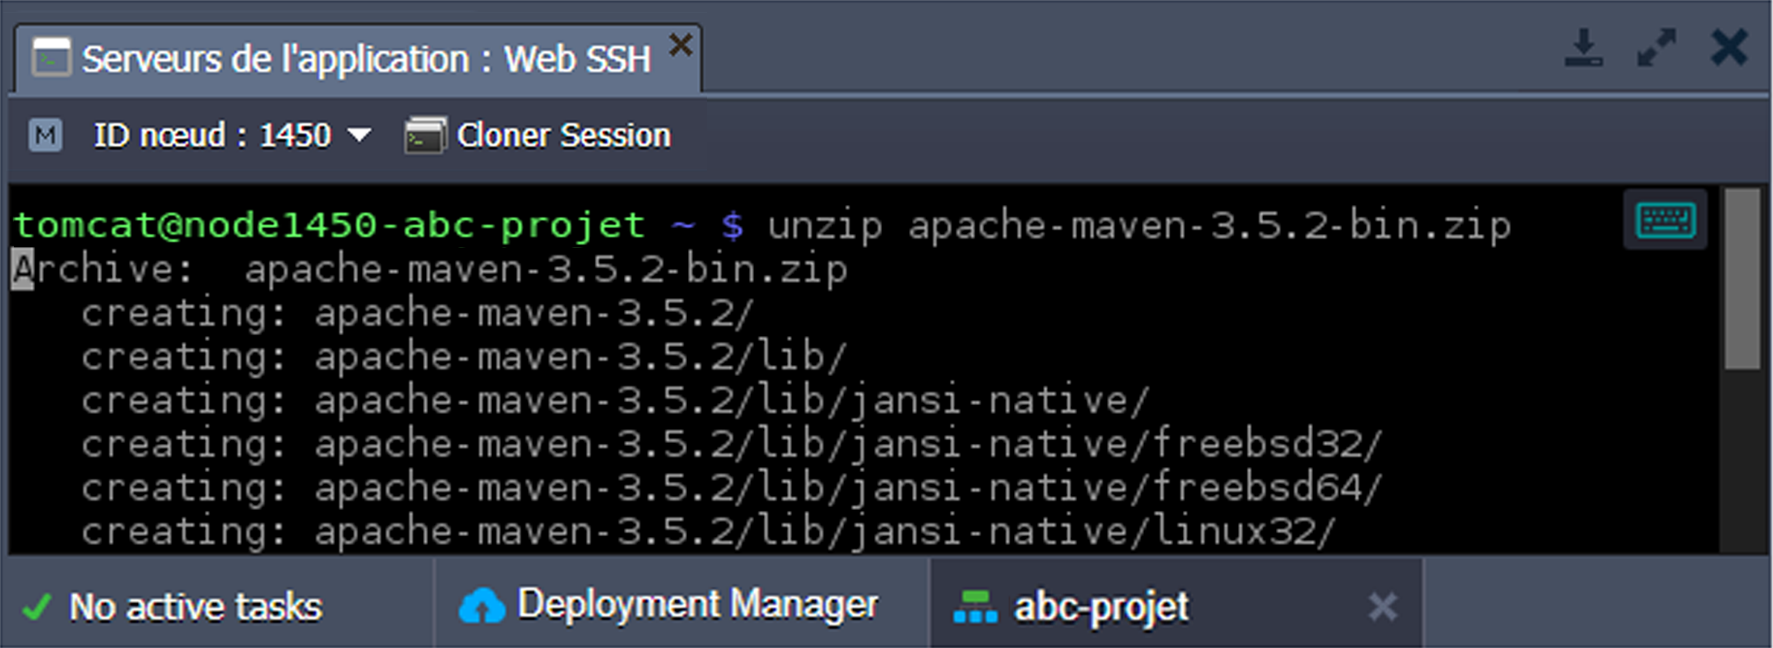
Task: Select the Serveurs de l'application Web SSH tab
Action: click(366, 60)
